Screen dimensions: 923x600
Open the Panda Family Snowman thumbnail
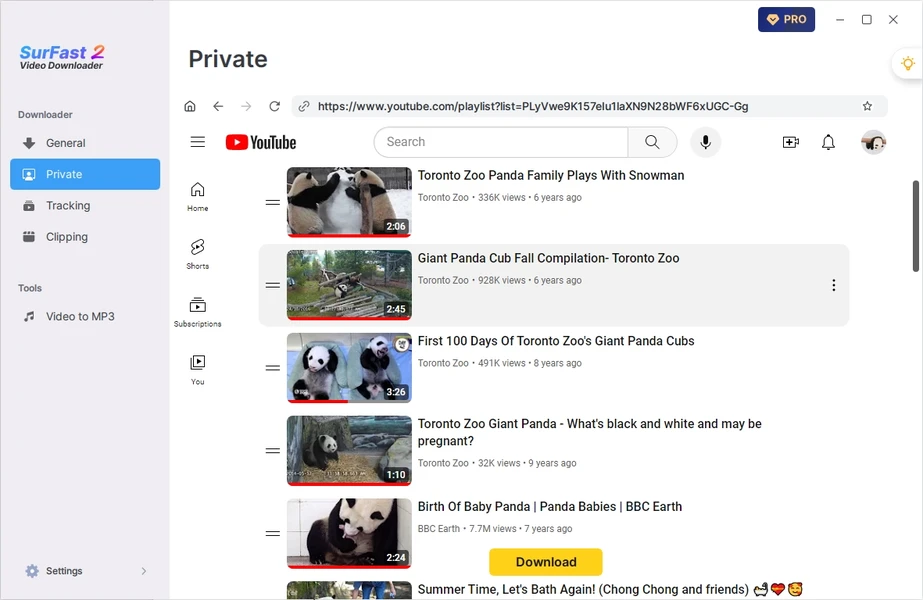(x=349, y=202)
